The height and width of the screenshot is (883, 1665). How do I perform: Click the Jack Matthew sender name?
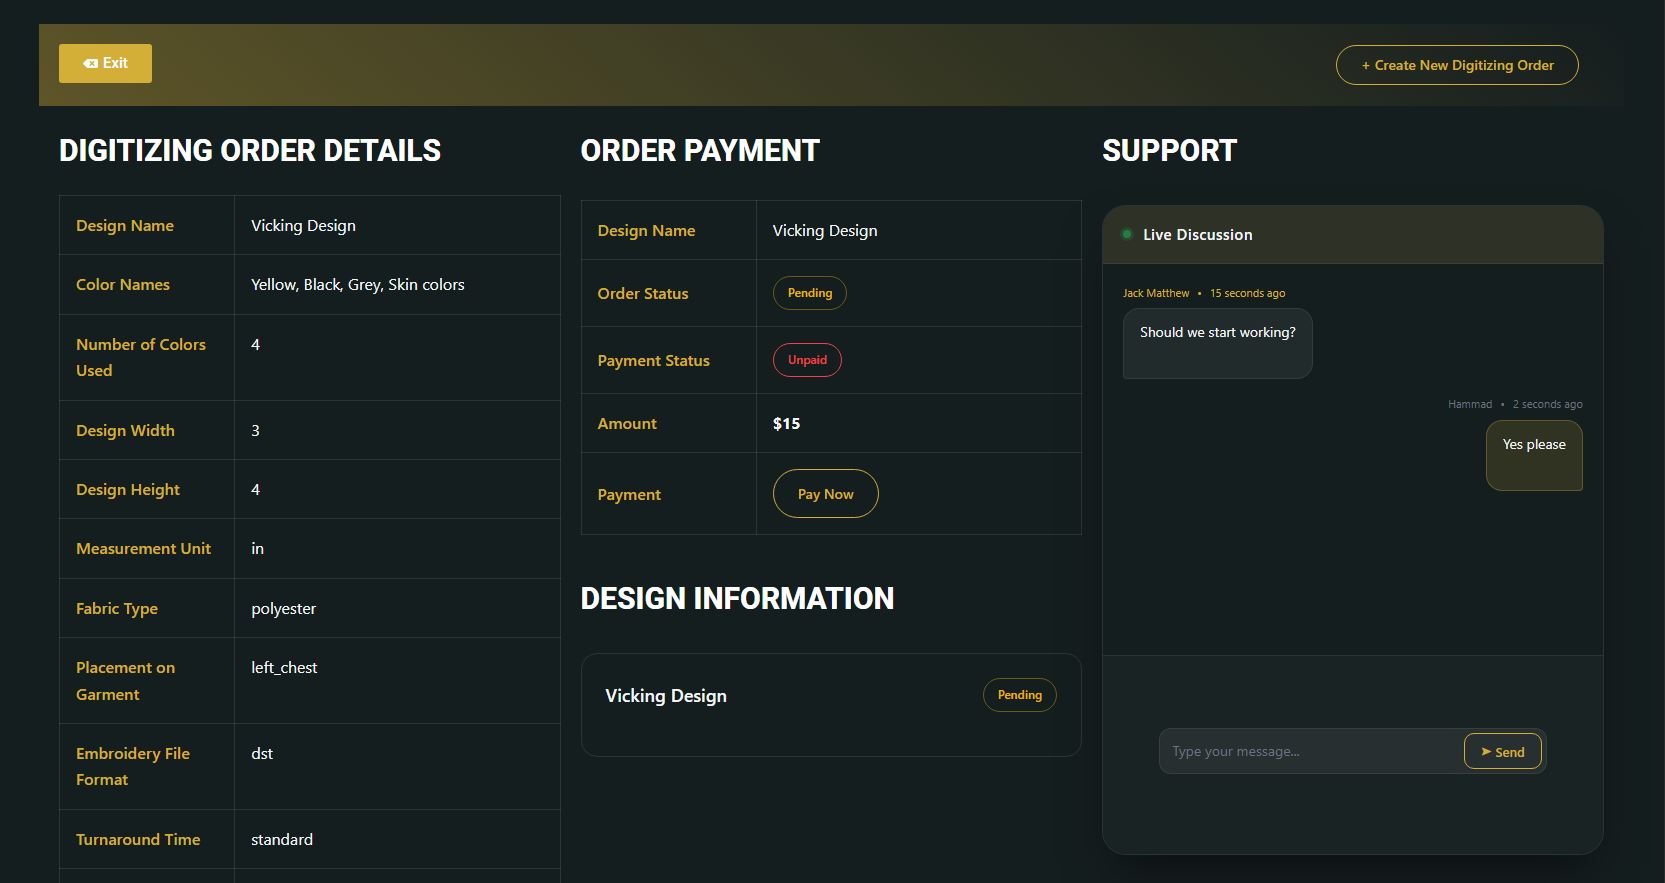[1156, 293]
